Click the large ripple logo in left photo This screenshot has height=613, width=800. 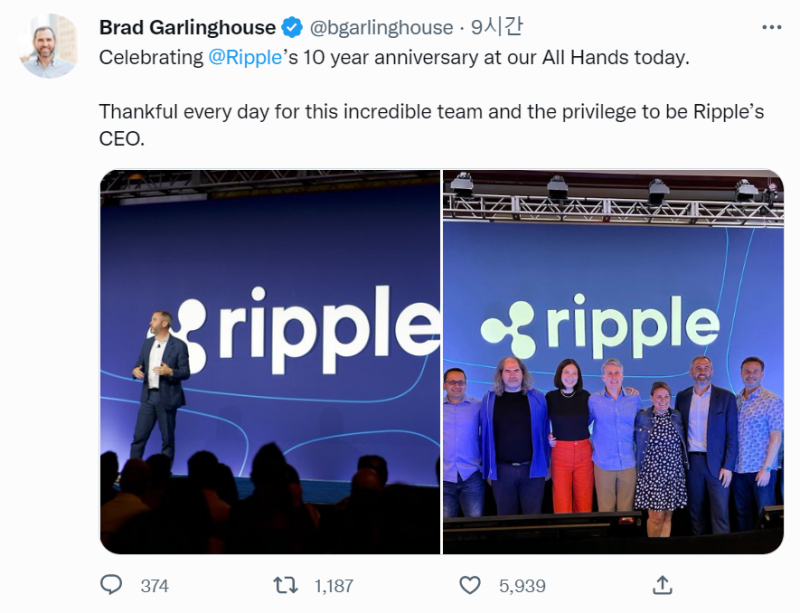[306, 330]
